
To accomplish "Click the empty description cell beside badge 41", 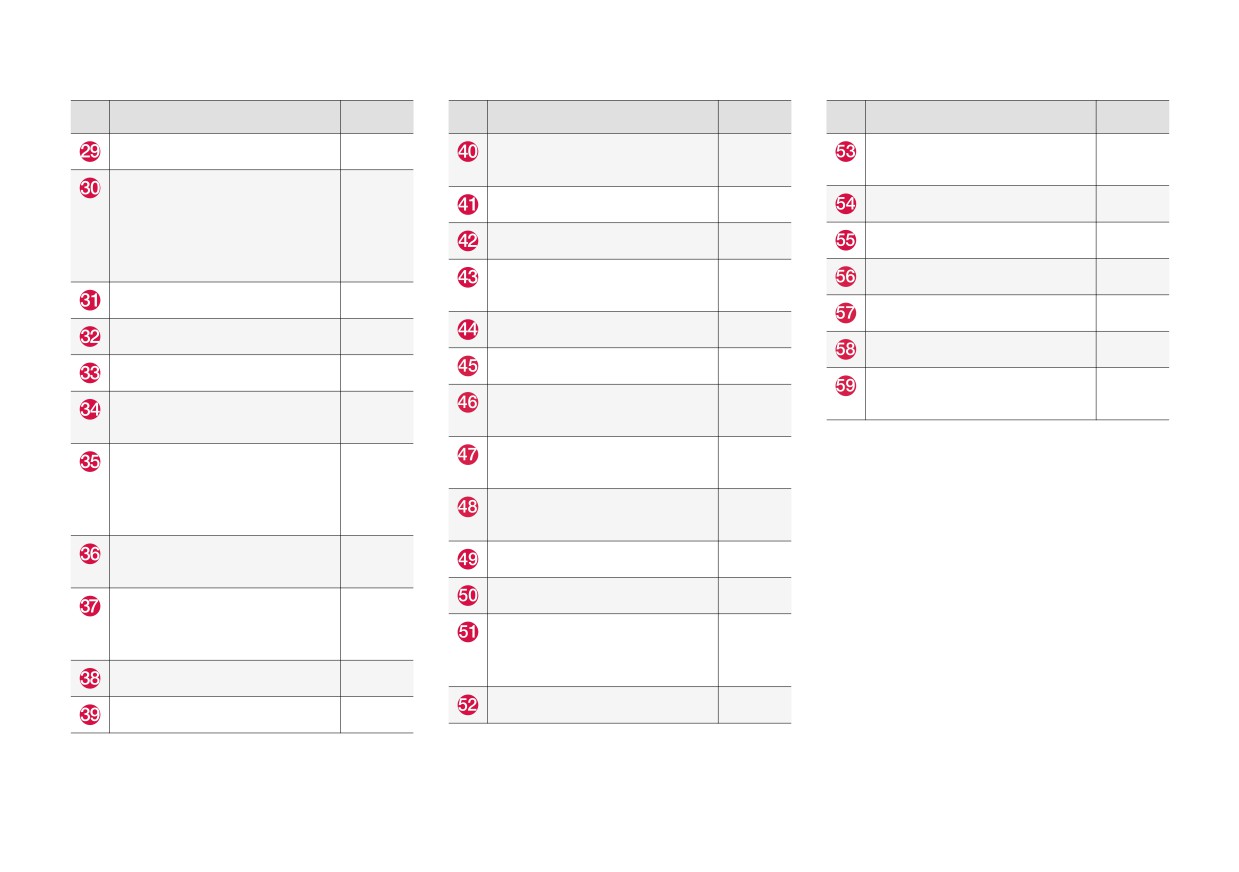I will 603,205.
